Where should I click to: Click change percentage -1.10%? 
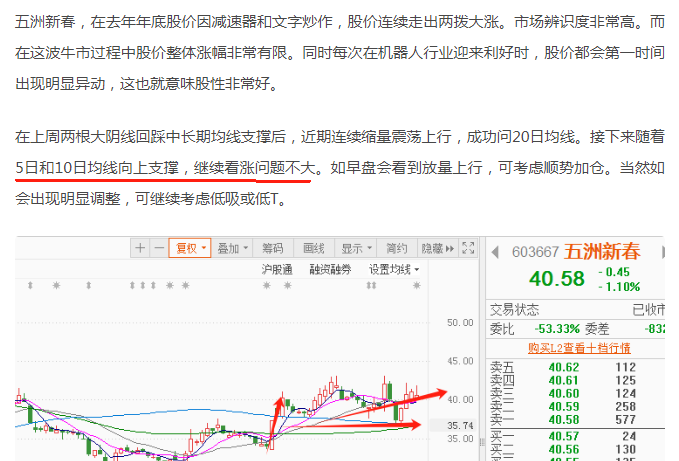pyautogui.click(x=619, y=287)
